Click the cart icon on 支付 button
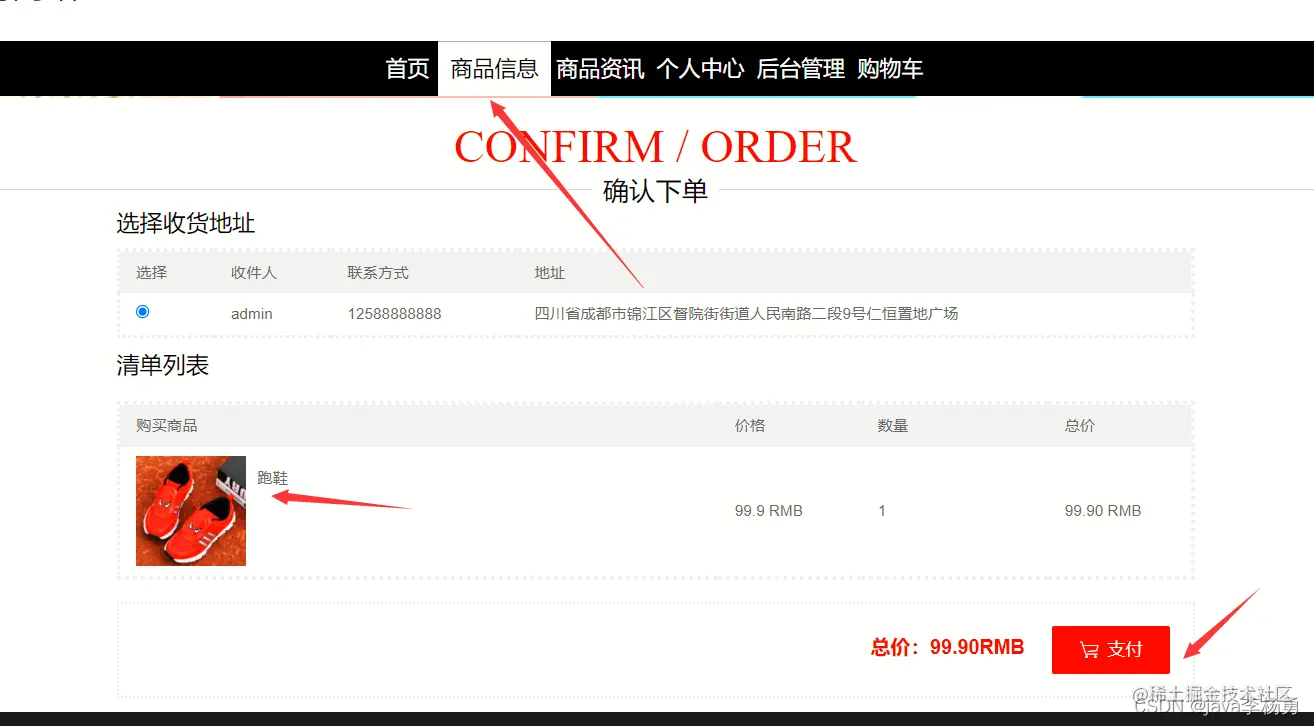 click(x=1089, y=650)
